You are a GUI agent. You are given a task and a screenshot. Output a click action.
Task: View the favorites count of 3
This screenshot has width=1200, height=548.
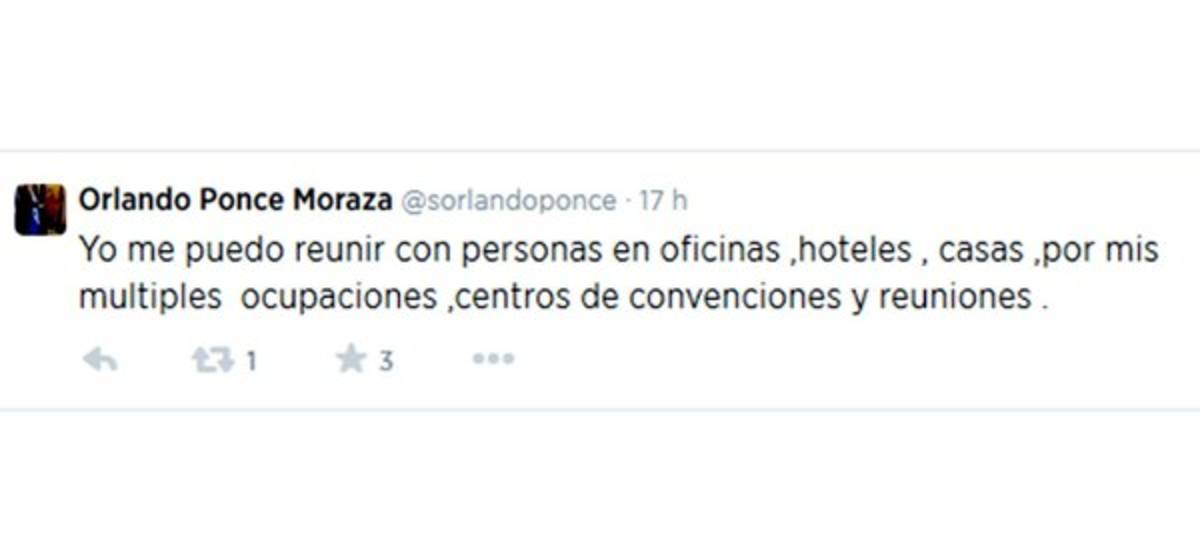tap(386, 361)
